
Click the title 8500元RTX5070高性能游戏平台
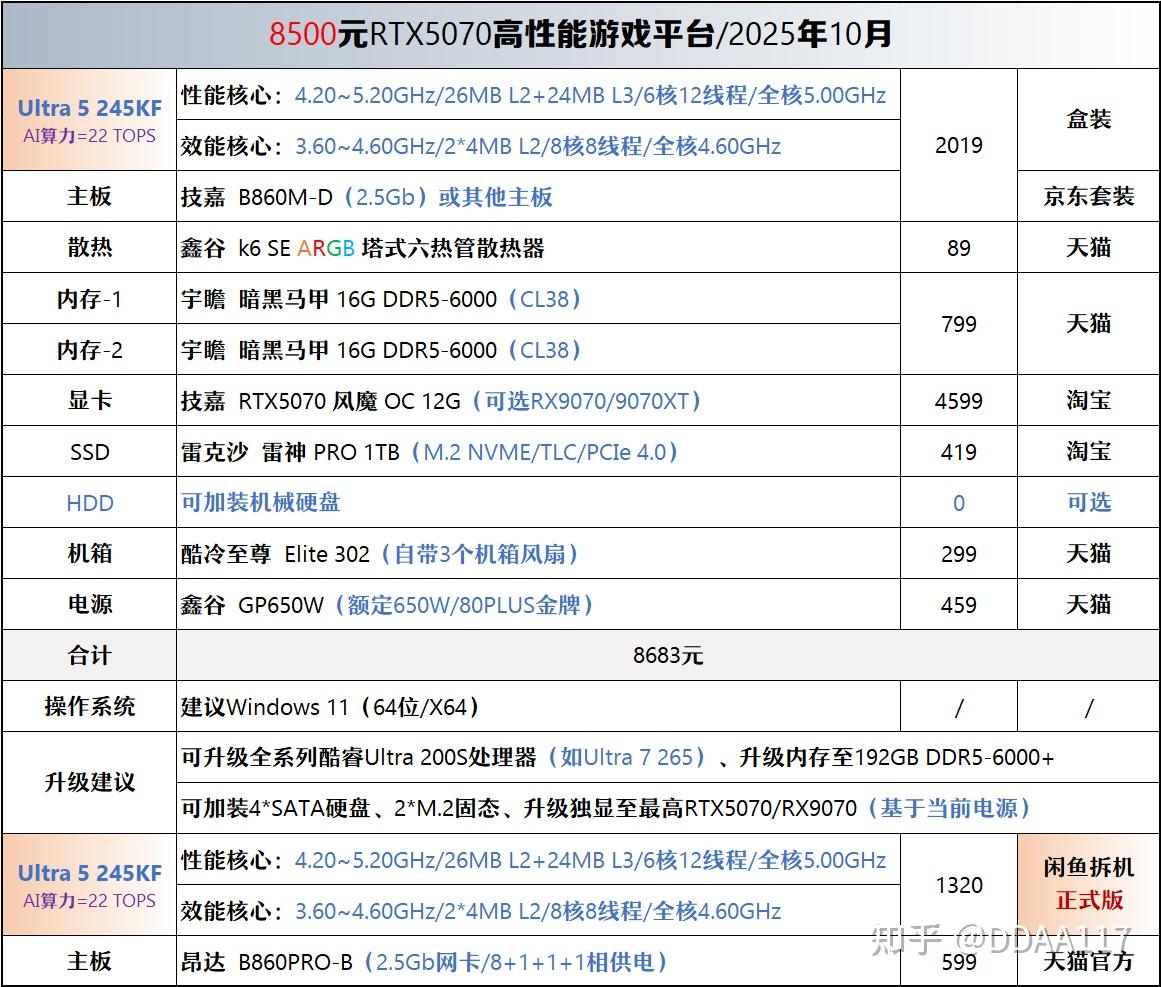pyautogui.click(x=492, y=34)
